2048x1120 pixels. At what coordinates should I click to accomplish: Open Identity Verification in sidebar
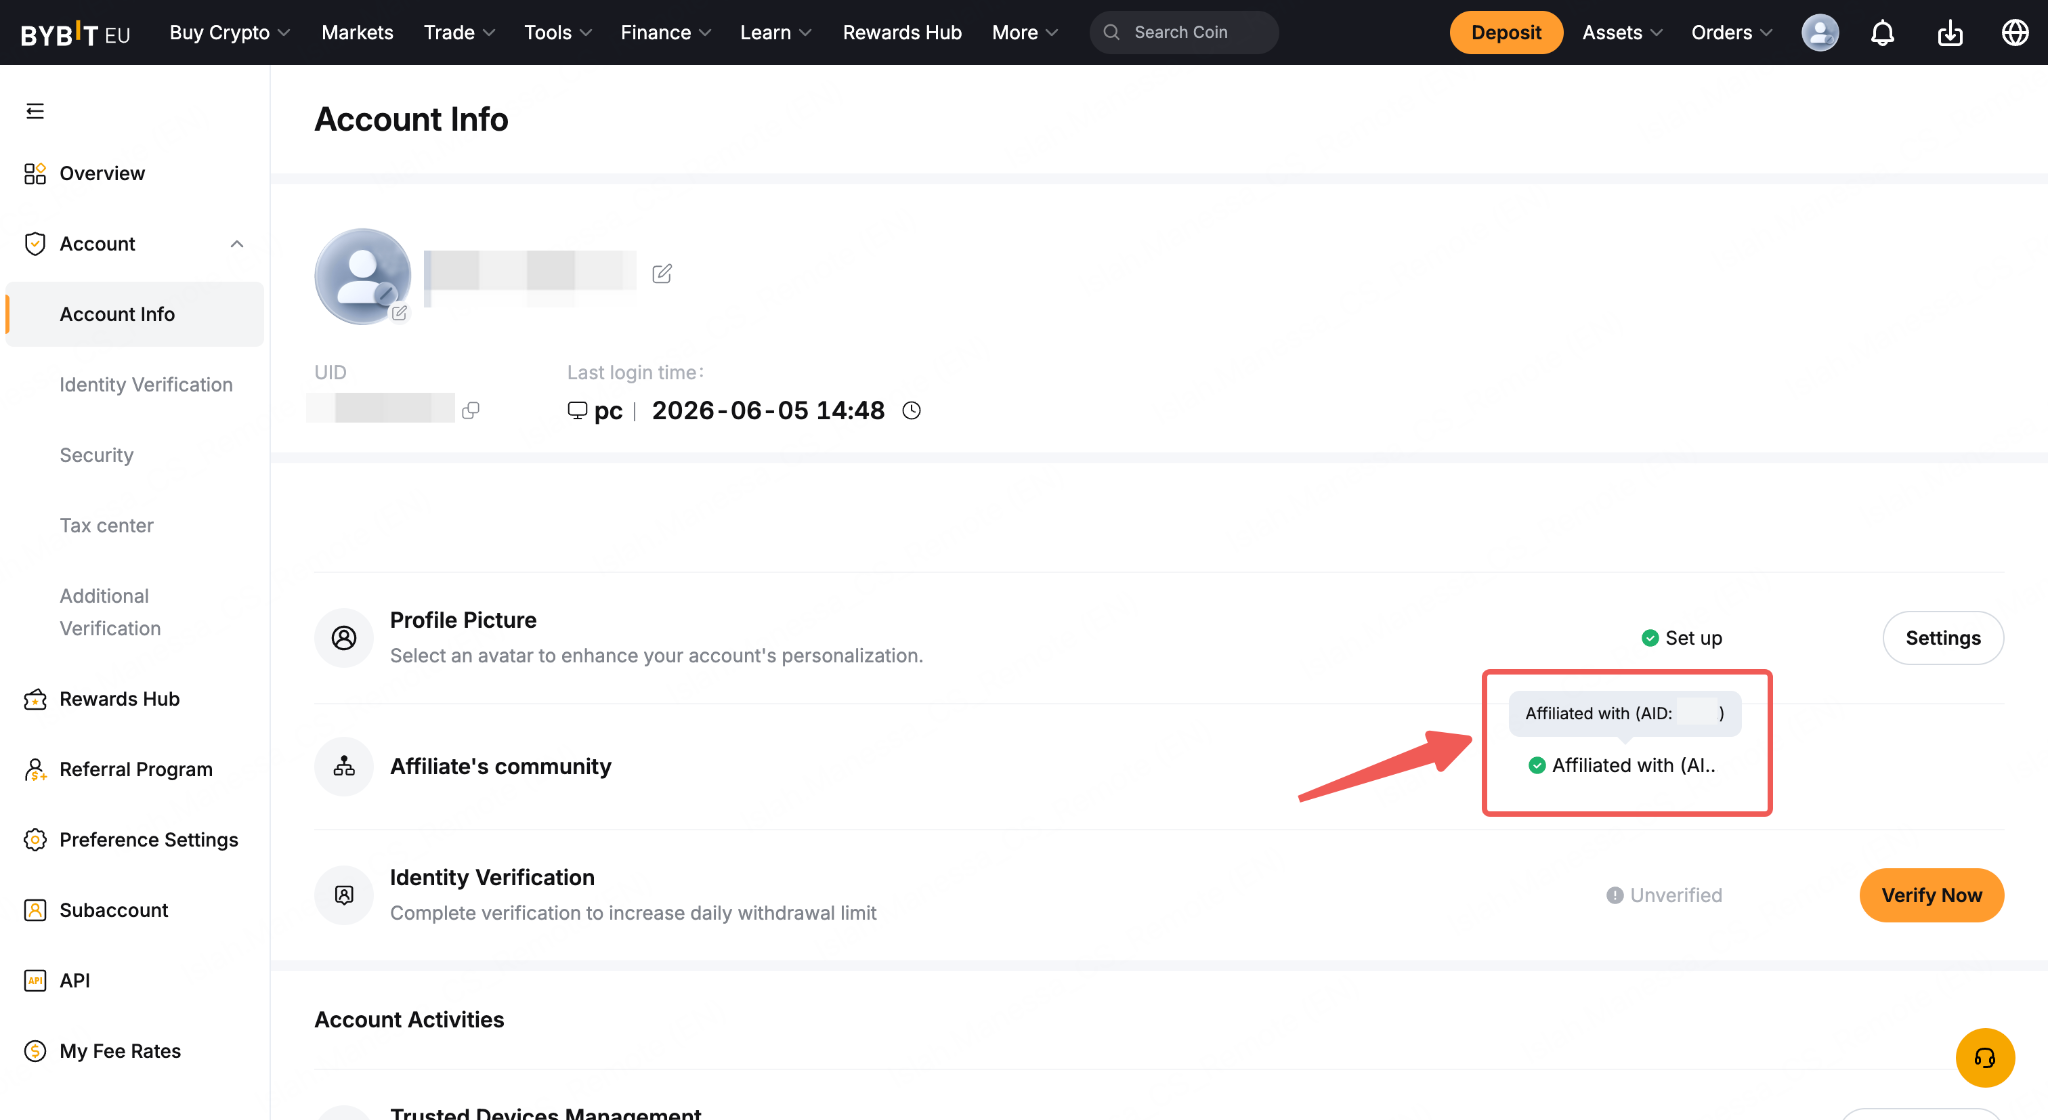pyautogui.click(x=146, y=385)
